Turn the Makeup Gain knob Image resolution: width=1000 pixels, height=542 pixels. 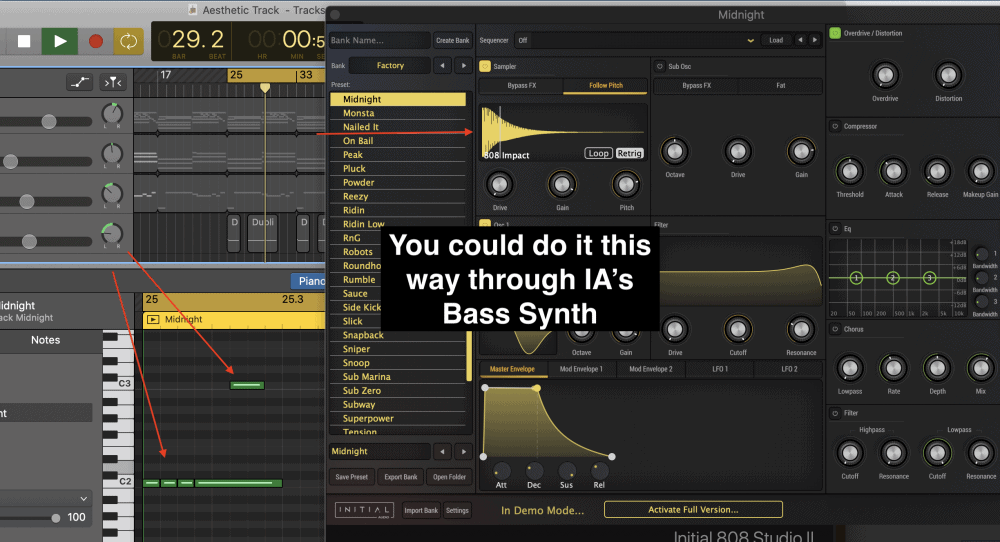point(980,171)
